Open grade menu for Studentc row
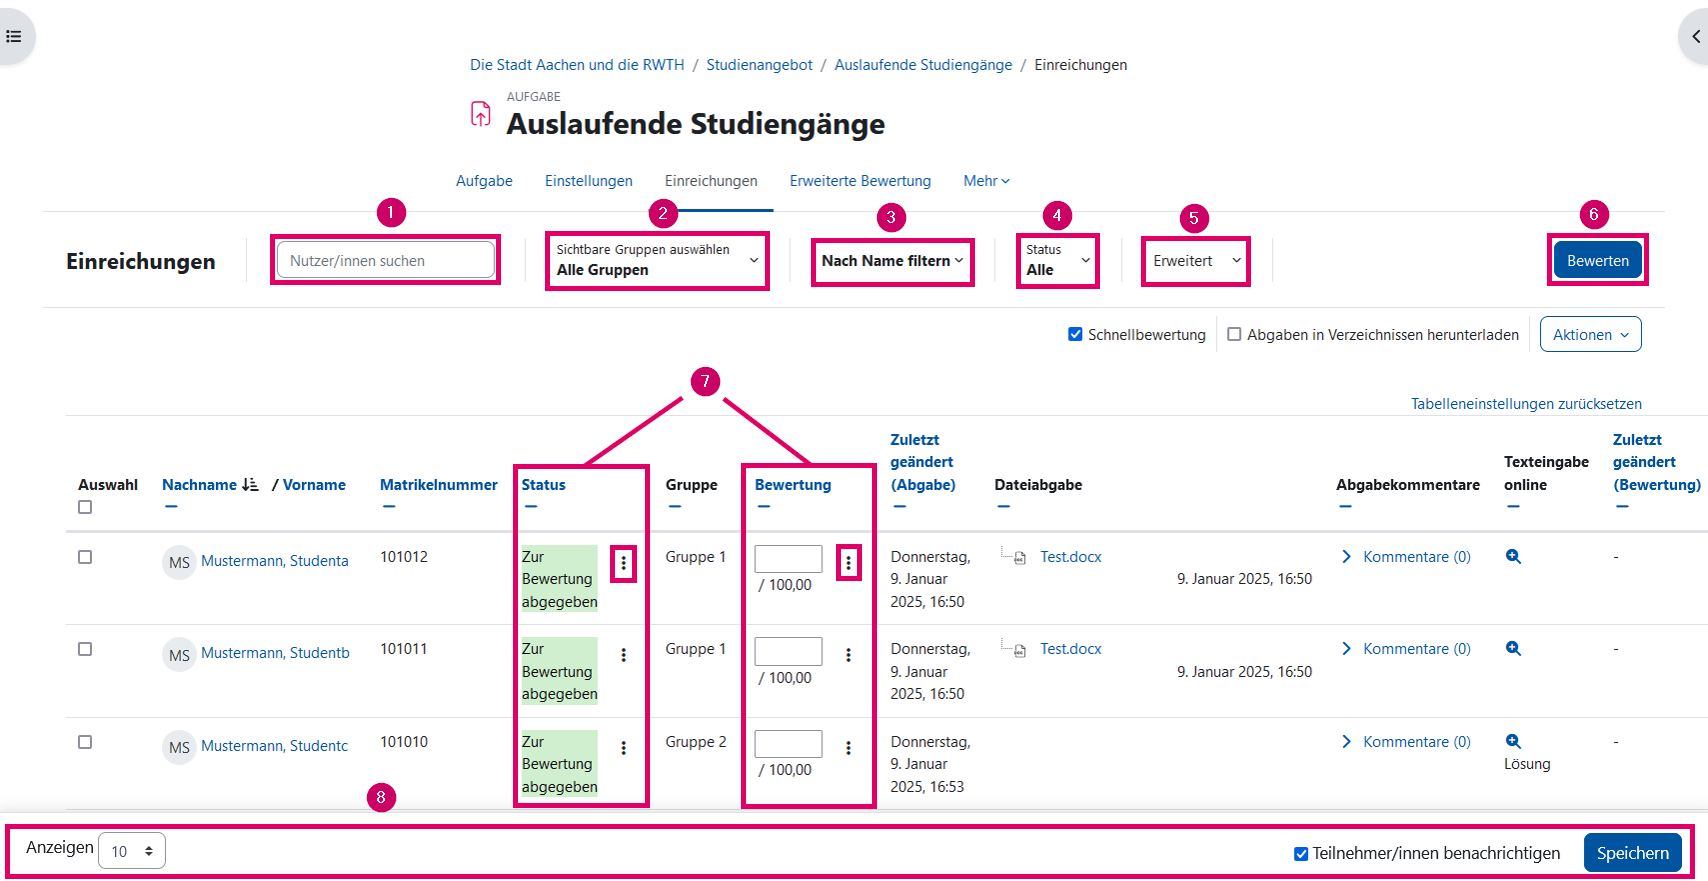Viewport: 1708px width, 881px height. point(848,748)
